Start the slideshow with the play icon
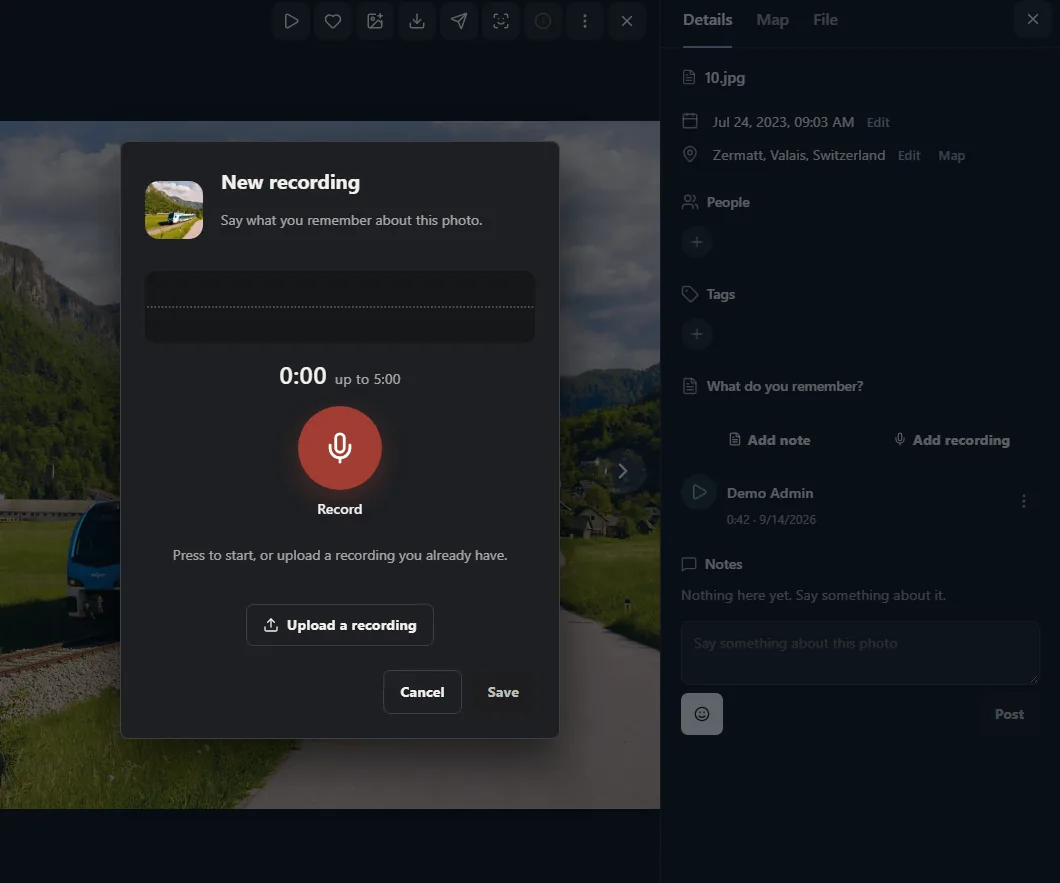Screen dimensions: 1060x883 (x=291, y=21)
